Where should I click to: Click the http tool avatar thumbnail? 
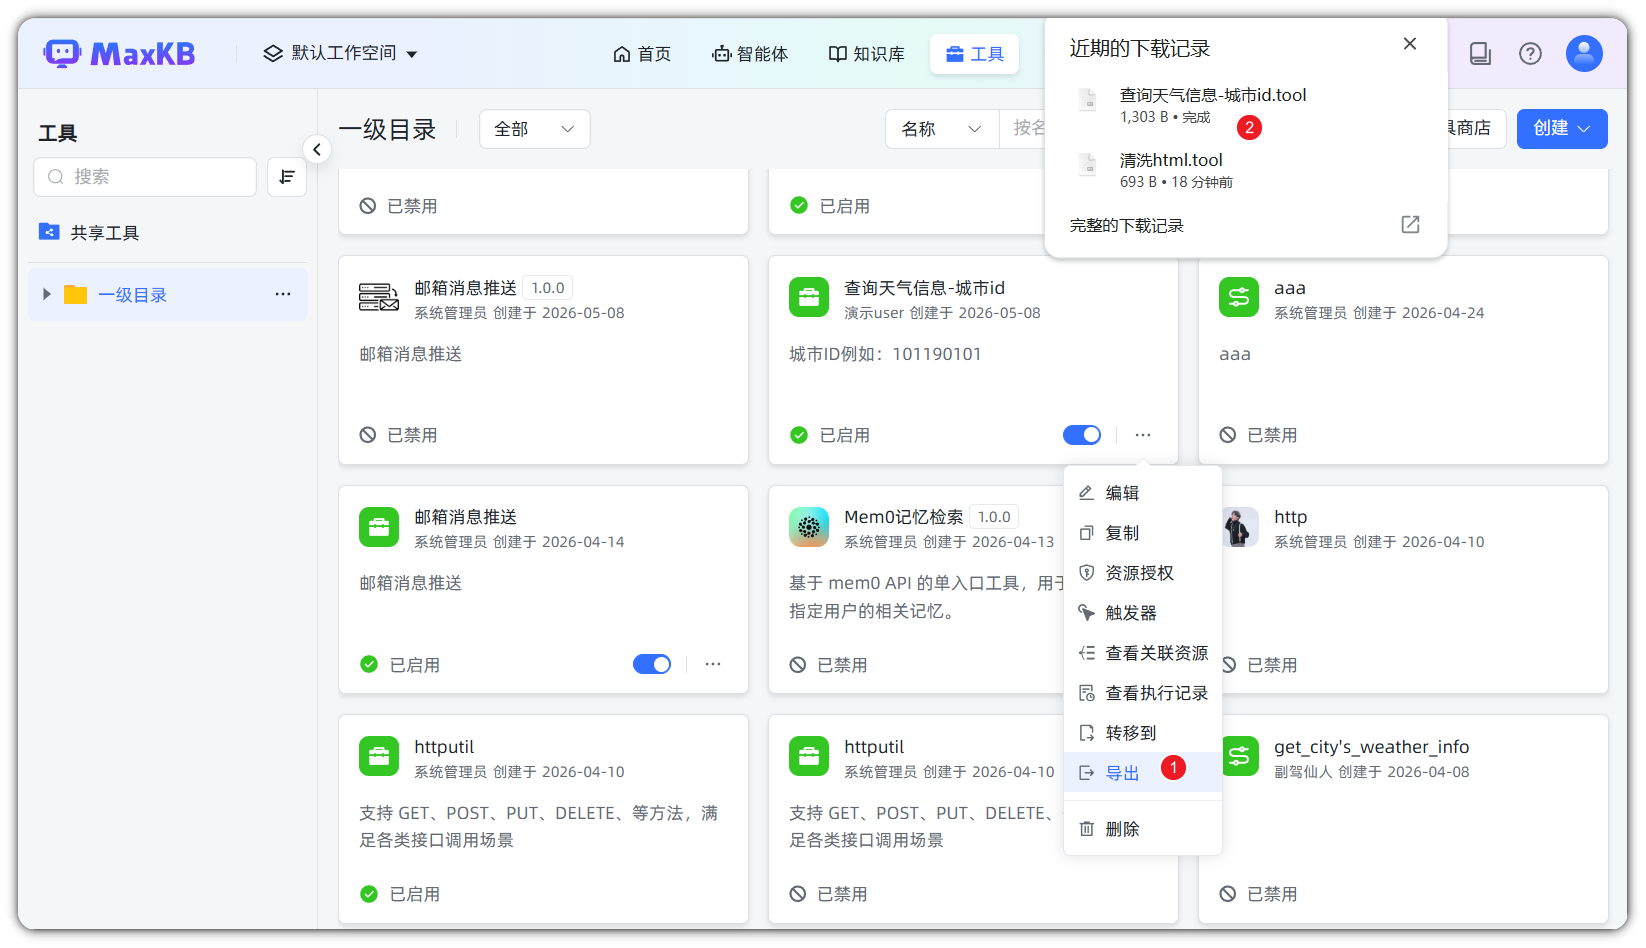[1239, 527]
